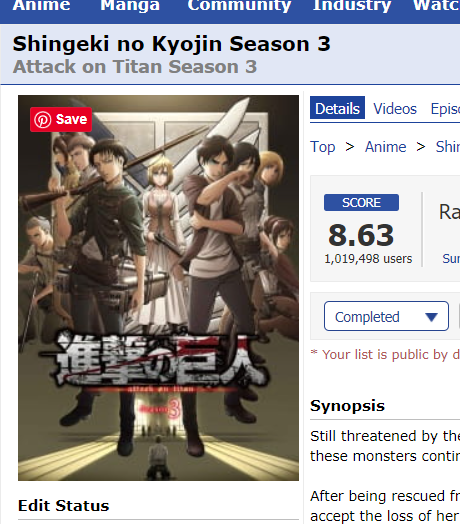Switch to the Episodes tab
The image size is (460, 524).
445,109
